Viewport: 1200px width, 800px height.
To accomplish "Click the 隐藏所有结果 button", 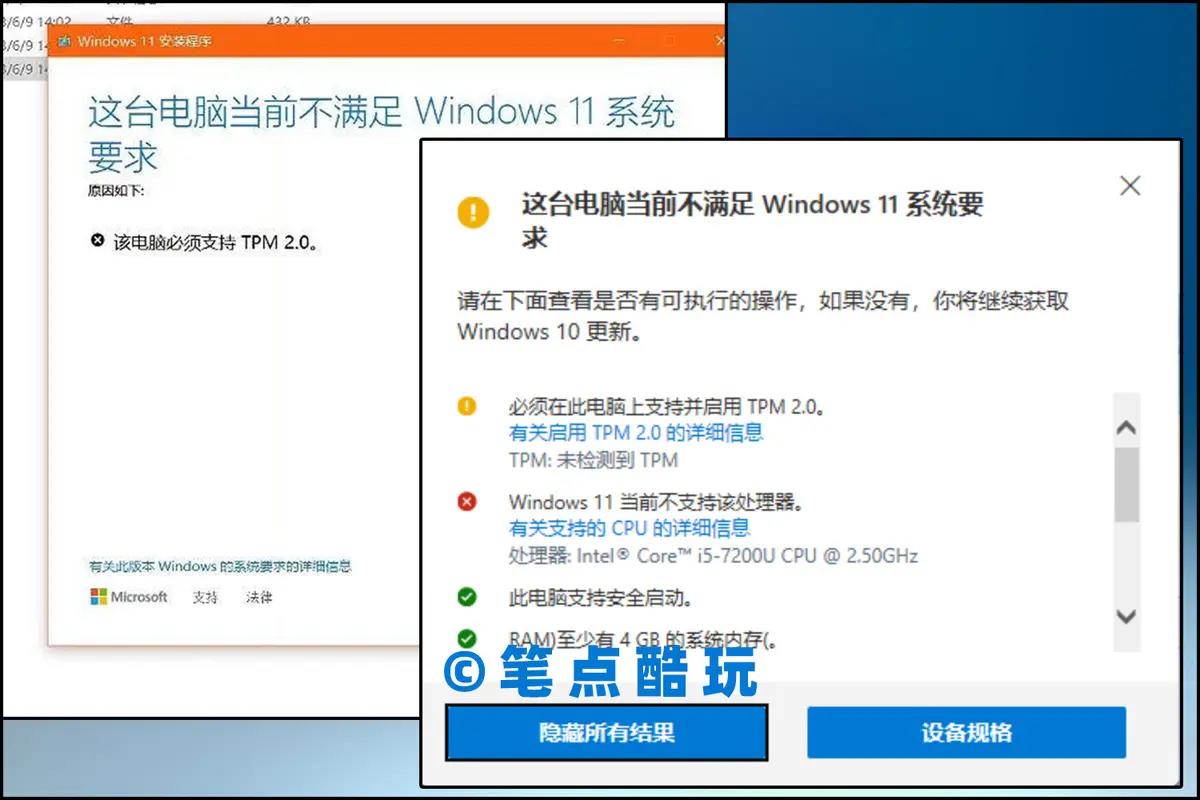I will tap(607, 733).
